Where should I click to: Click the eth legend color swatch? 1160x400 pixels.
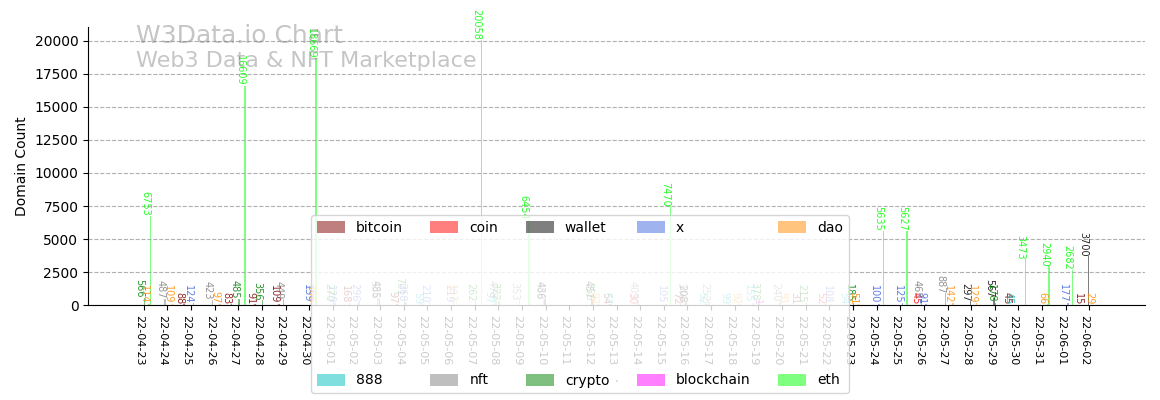tap(793, 380)
